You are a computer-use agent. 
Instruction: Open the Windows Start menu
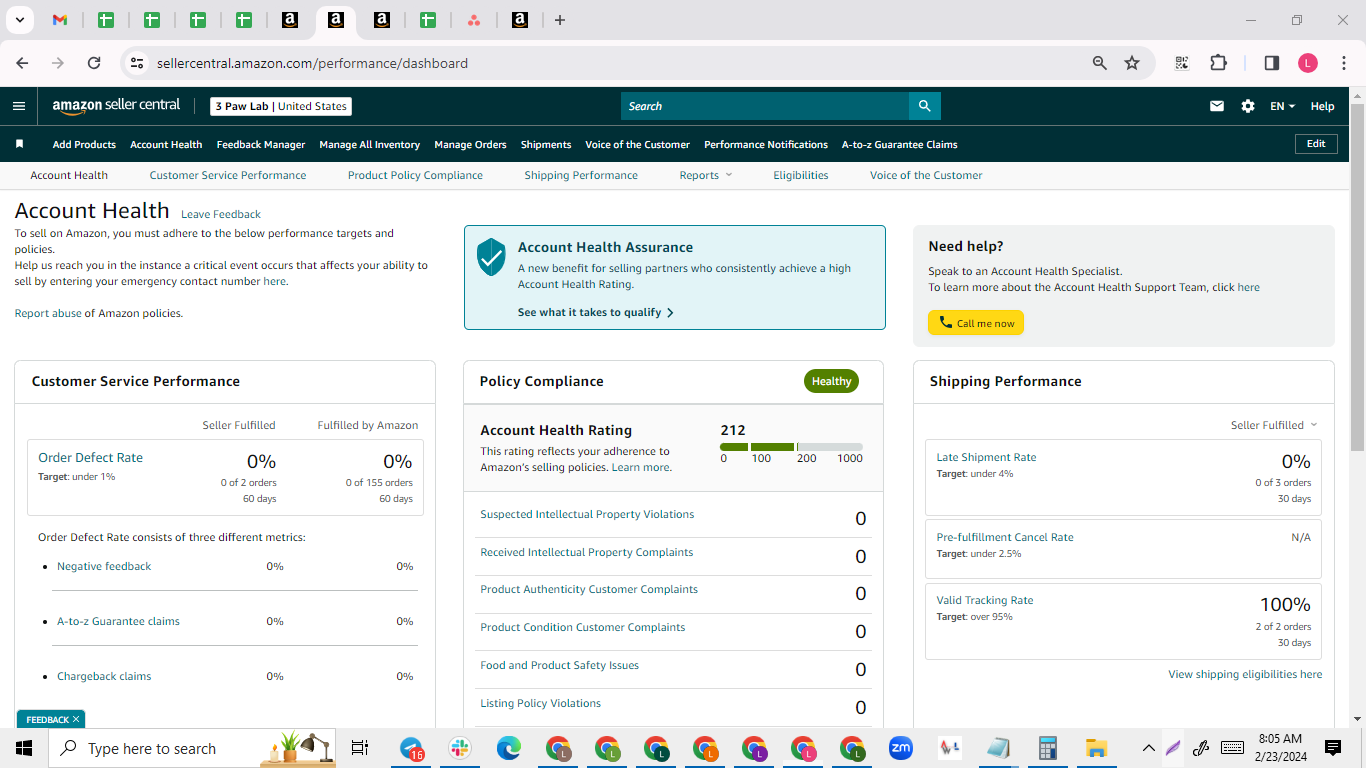24,748
